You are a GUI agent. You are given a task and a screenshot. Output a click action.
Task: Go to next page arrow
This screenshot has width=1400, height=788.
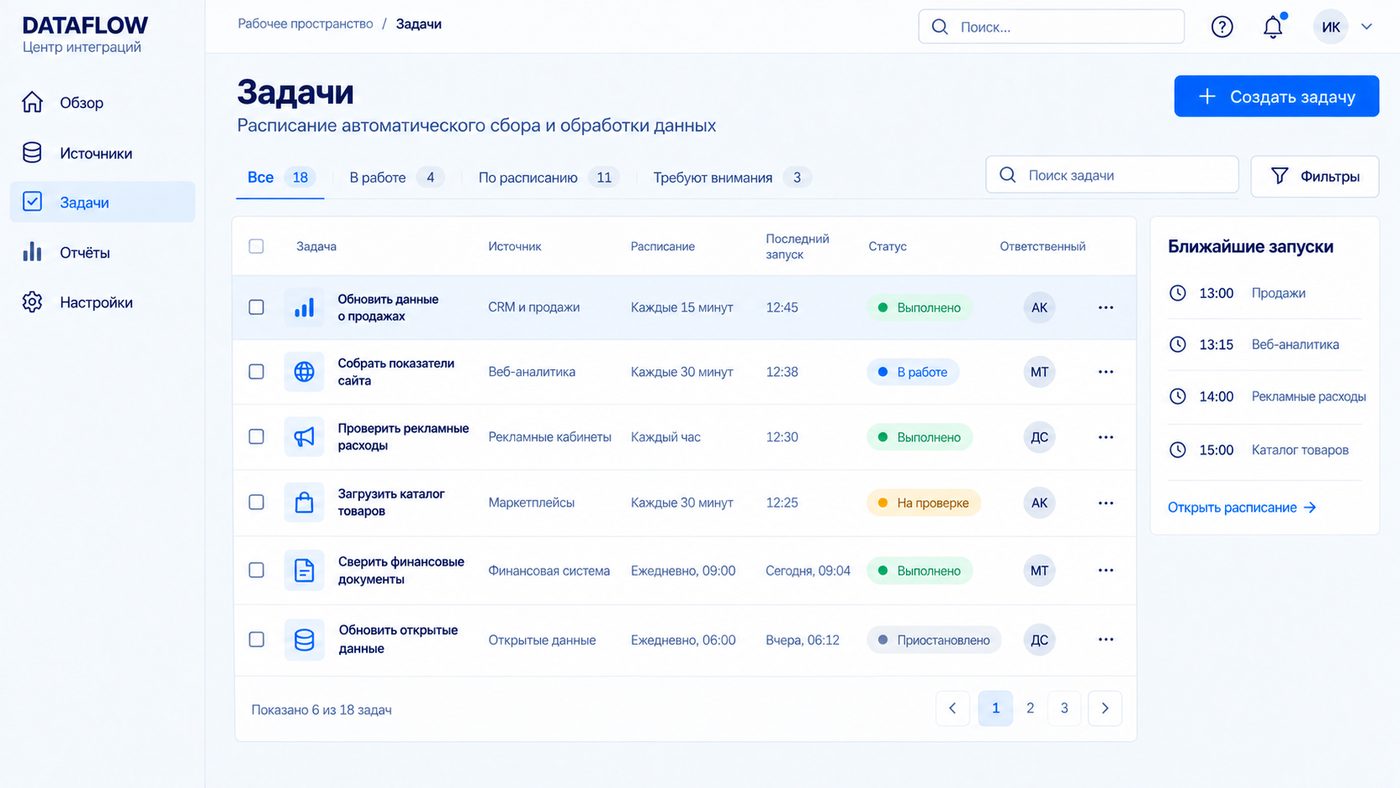click(1105, 708)
